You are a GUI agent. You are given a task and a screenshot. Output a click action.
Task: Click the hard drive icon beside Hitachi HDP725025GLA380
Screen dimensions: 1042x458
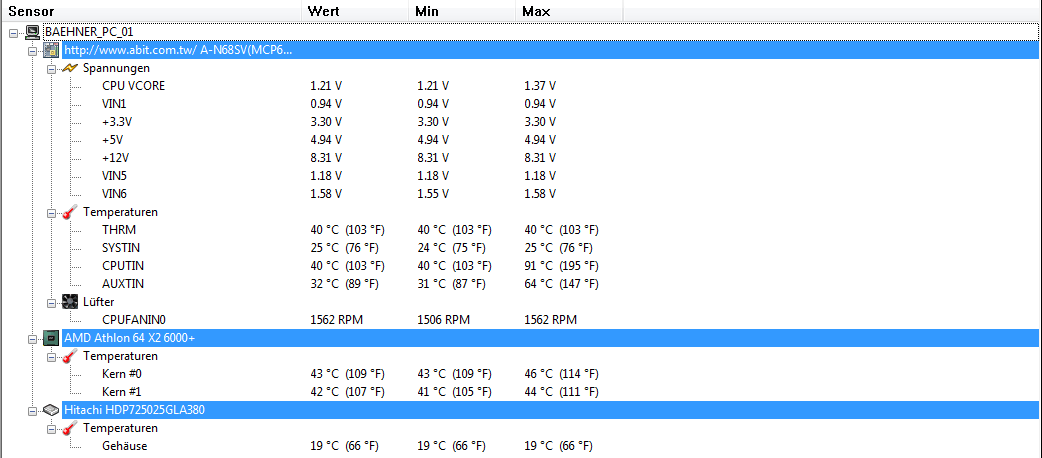pos(51,410)
